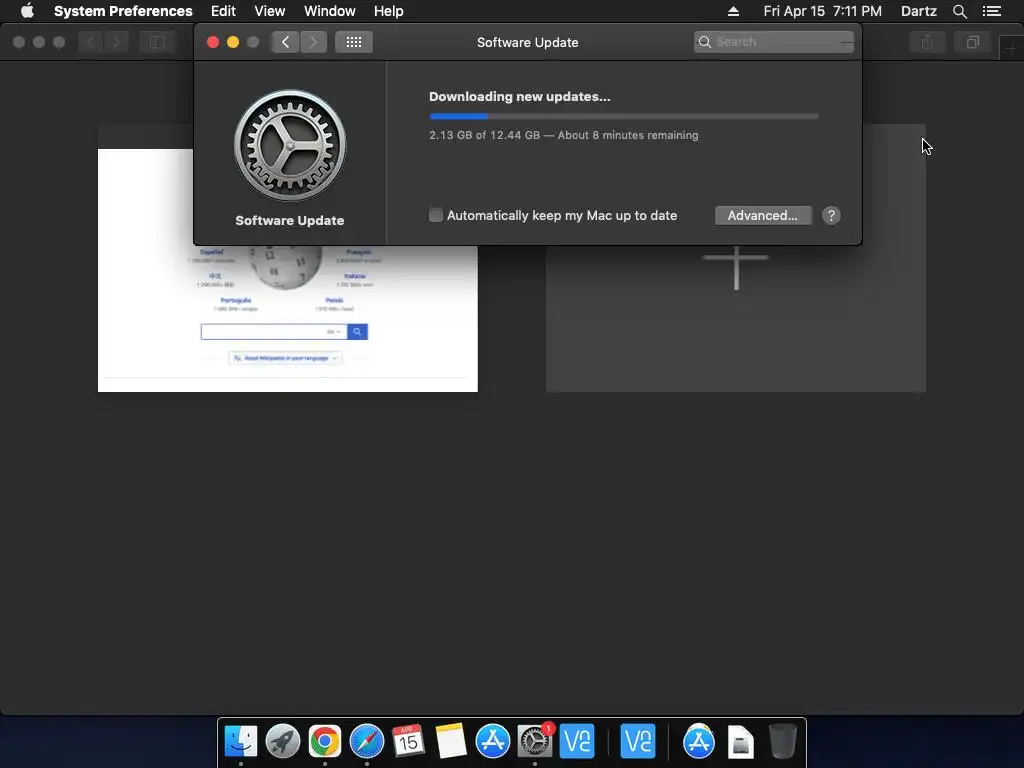Open VNC icon beside System Preferences in Dock
This screenshot has height=768, width=1024.
pos(577,741)
